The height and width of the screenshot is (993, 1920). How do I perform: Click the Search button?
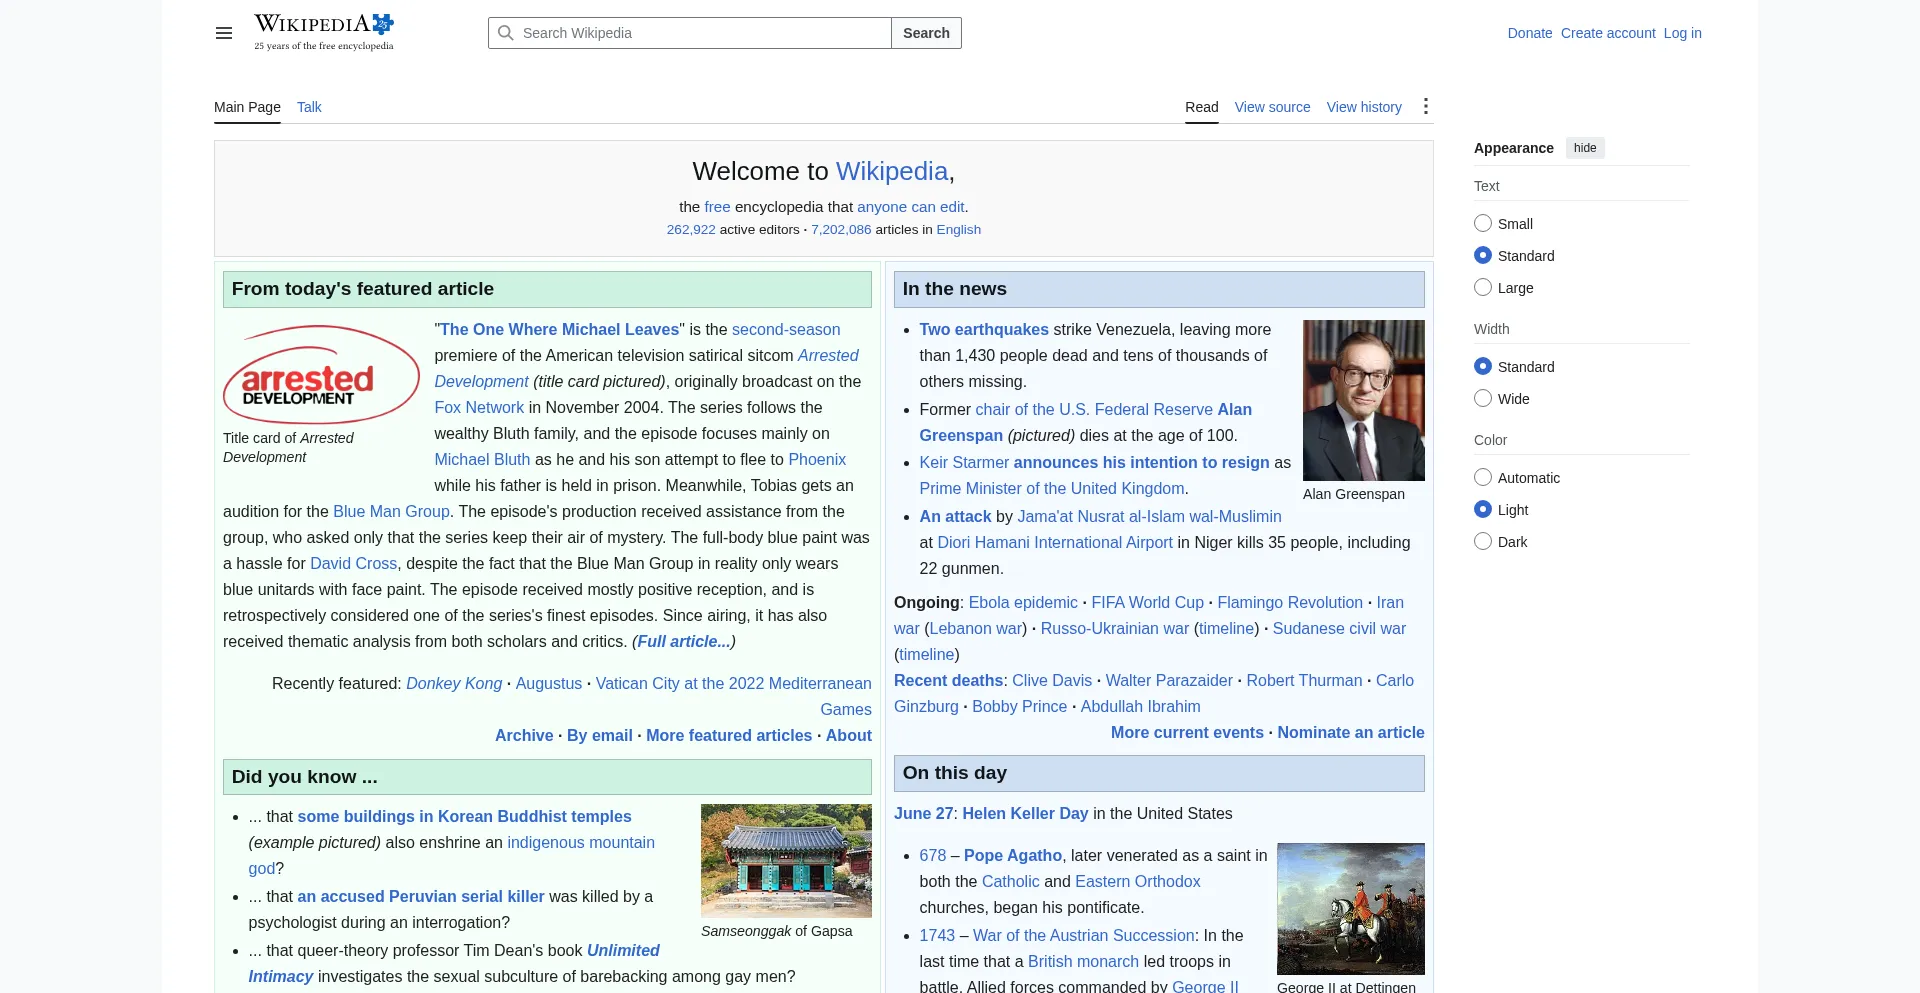pyautogui.click(x=926, y=33)
